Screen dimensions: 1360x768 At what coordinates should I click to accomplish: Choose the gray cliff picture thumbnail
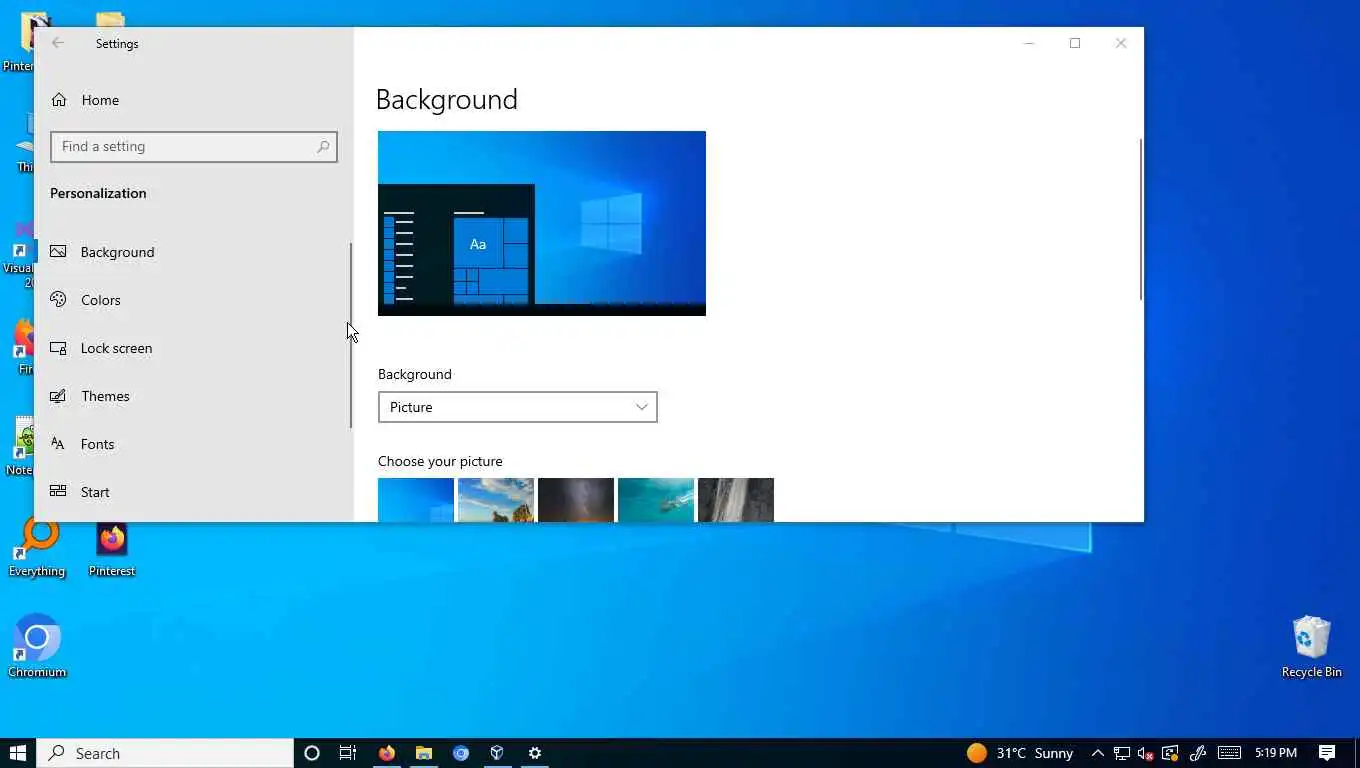pyautogui.click(x=736, y=499)
